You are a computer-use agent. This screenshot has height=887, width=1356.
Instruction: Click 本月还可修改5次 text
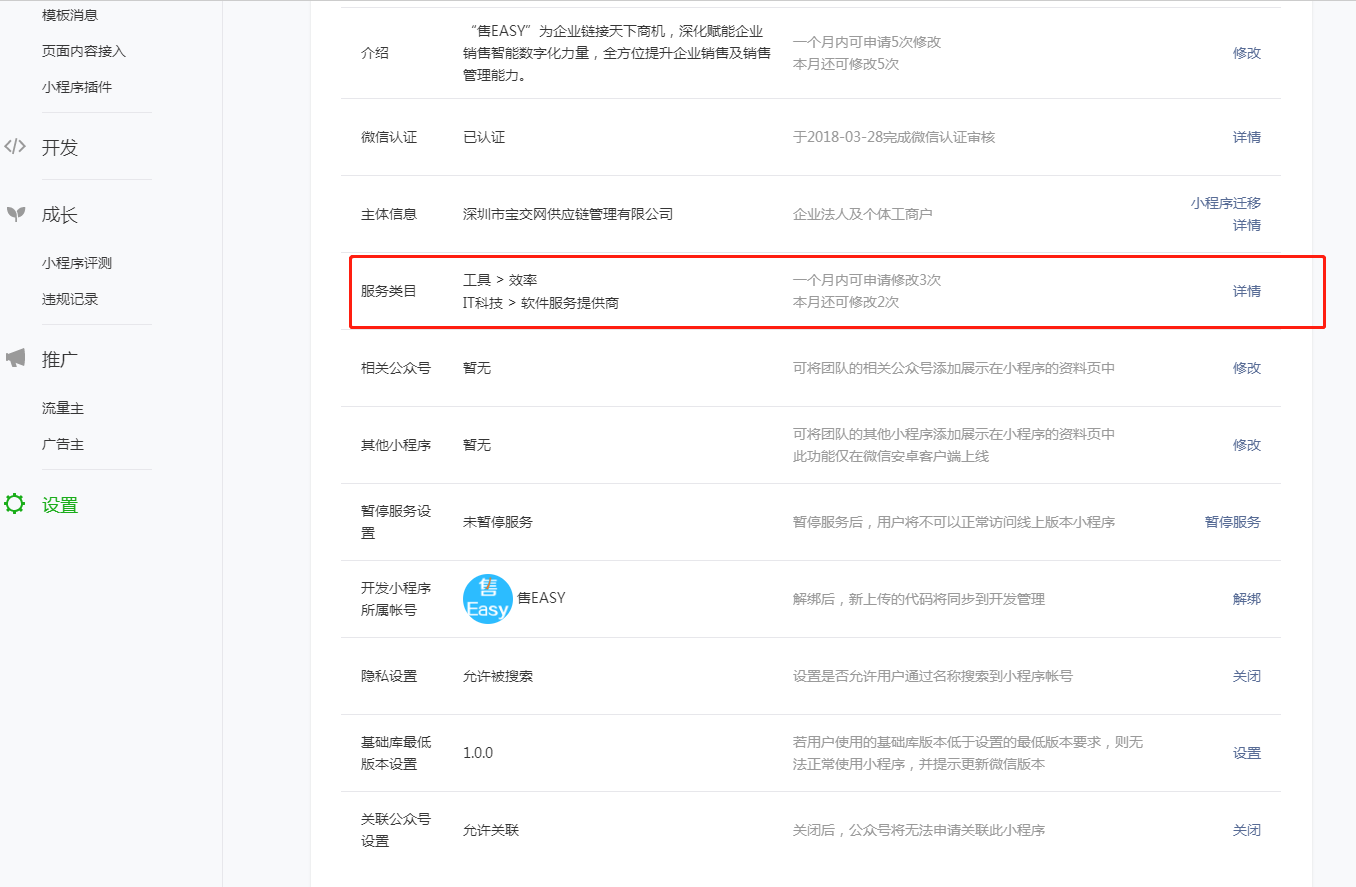click(x=846, y=64)
